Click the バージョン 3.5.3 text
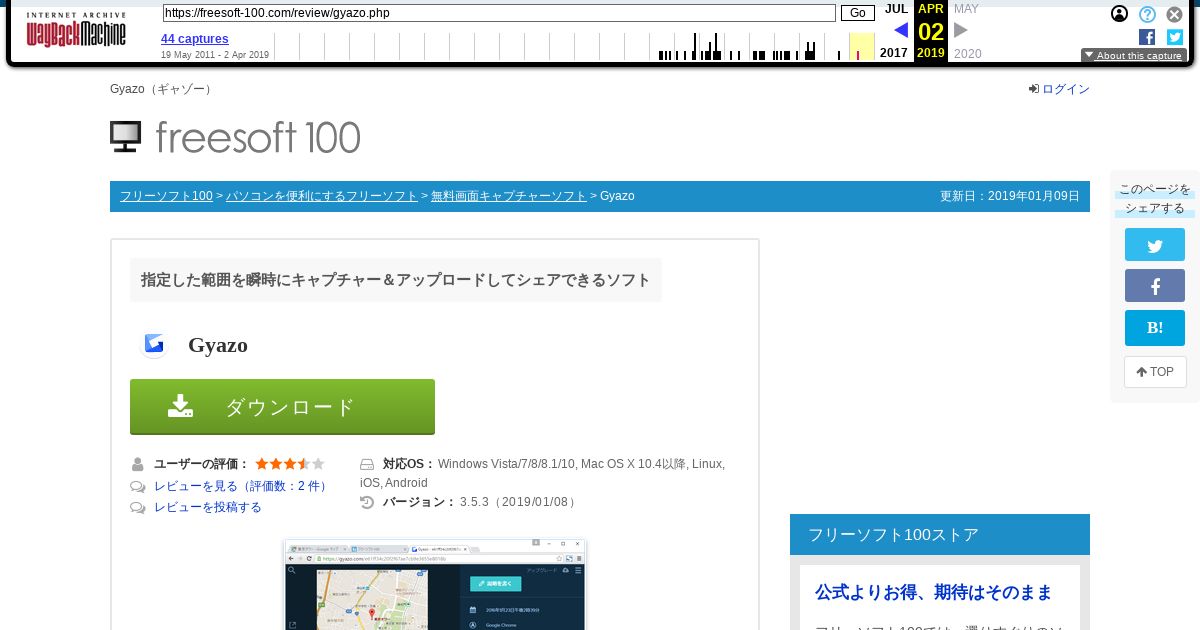 pyautogui.click(x=478, y=502)
